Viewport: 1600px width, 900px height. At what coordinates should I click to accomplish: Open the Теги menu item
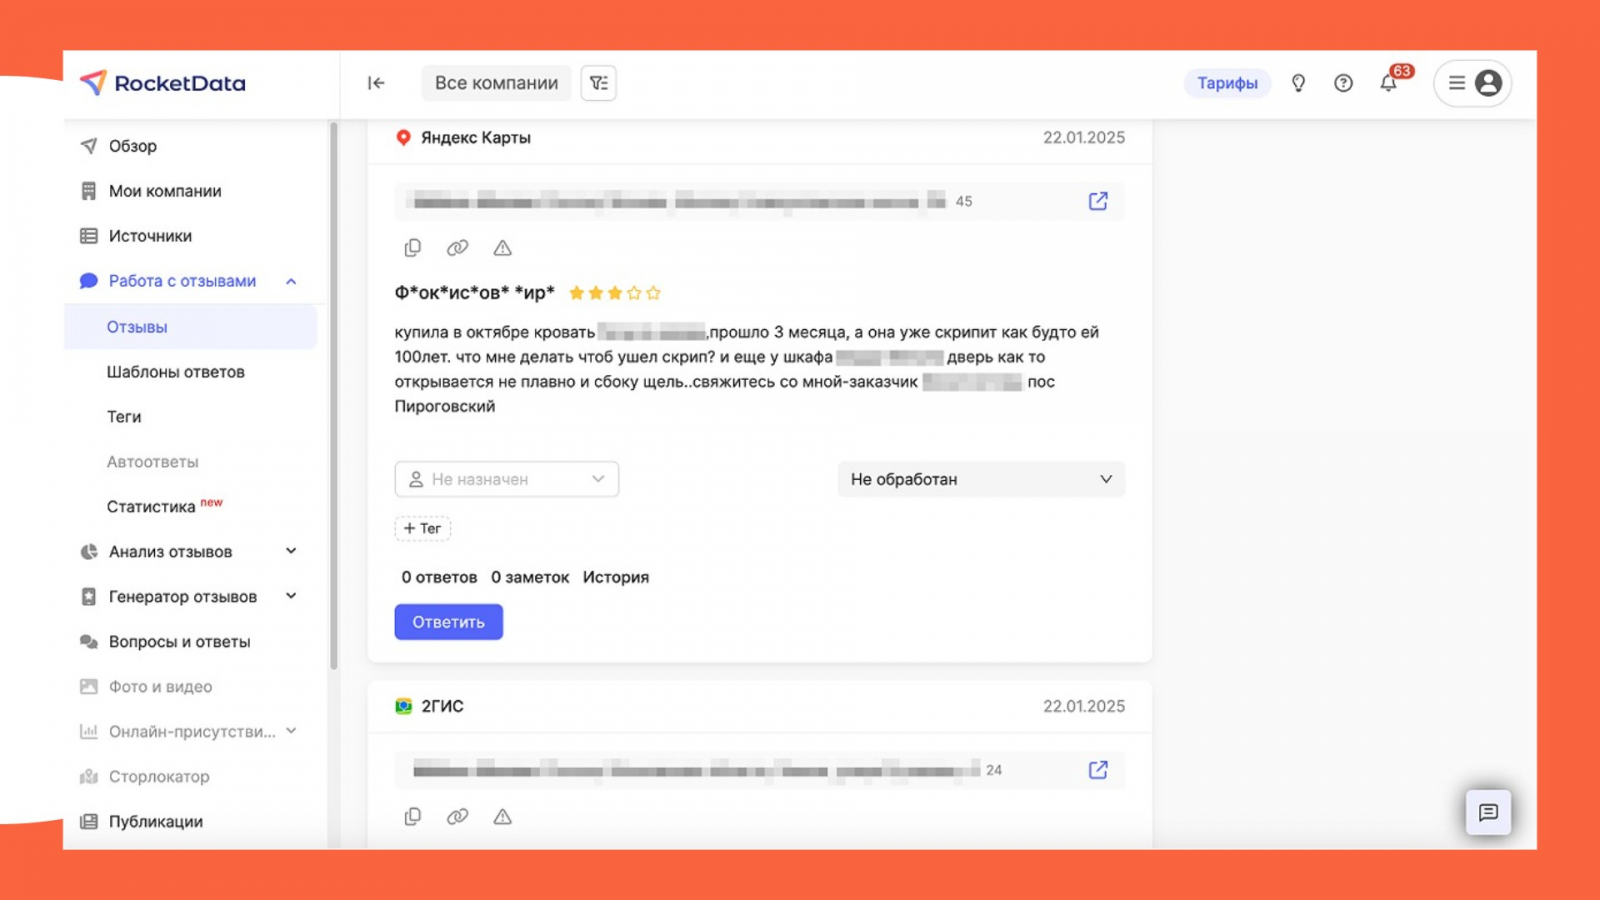click(124, 417)
